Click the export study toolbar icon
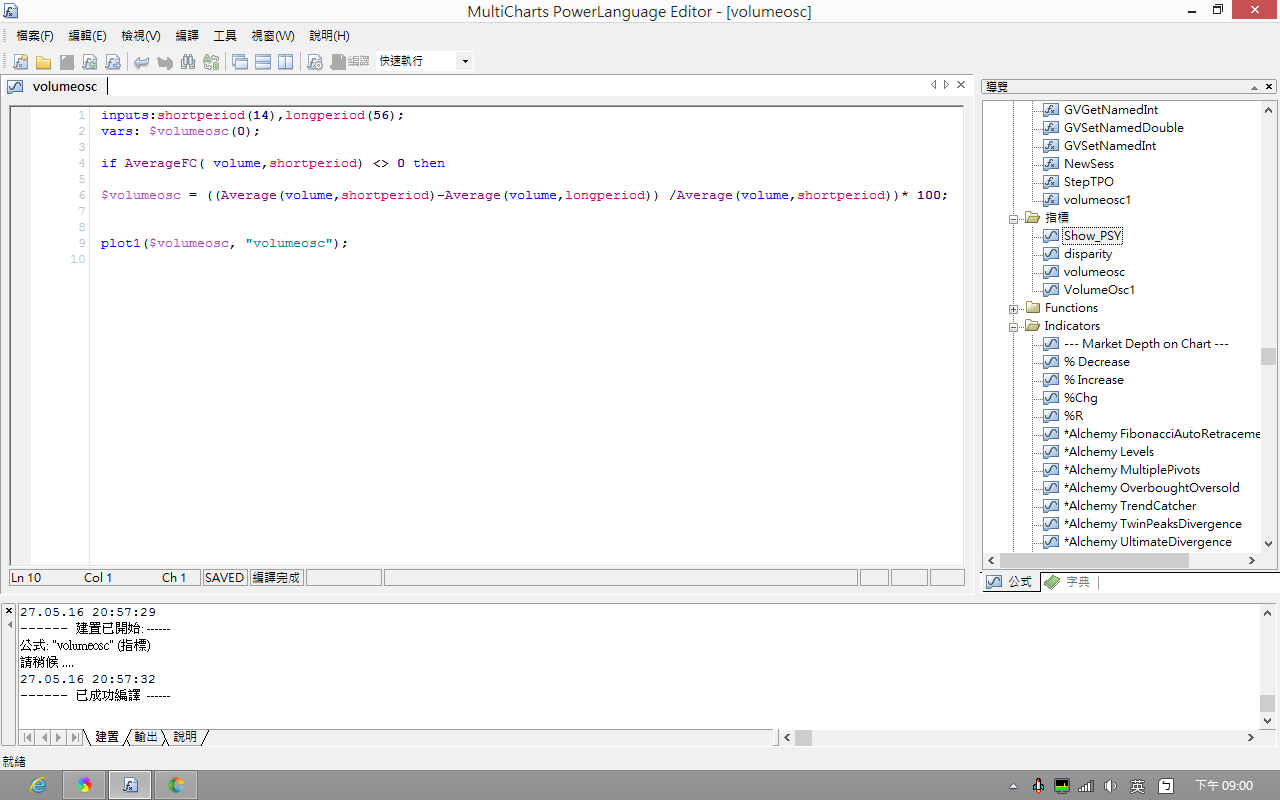1280x800 pixels. click(113, 62)
